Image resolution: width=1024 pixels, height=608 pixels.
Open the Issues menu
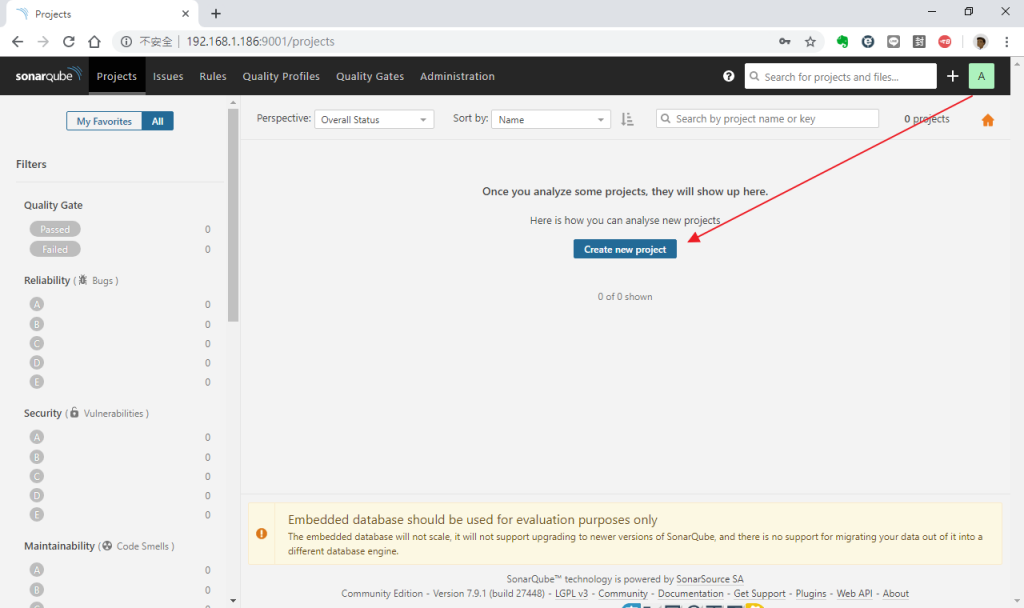tap(168, 76)
